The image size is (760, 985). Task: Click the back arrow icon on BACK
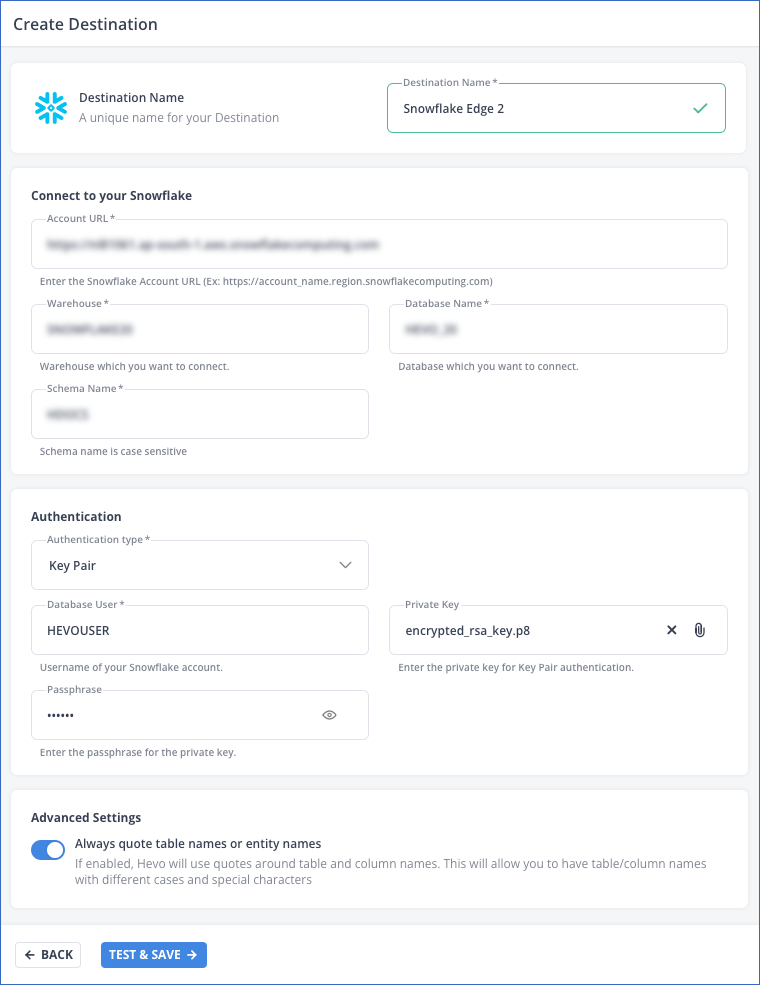pos(30,955)
